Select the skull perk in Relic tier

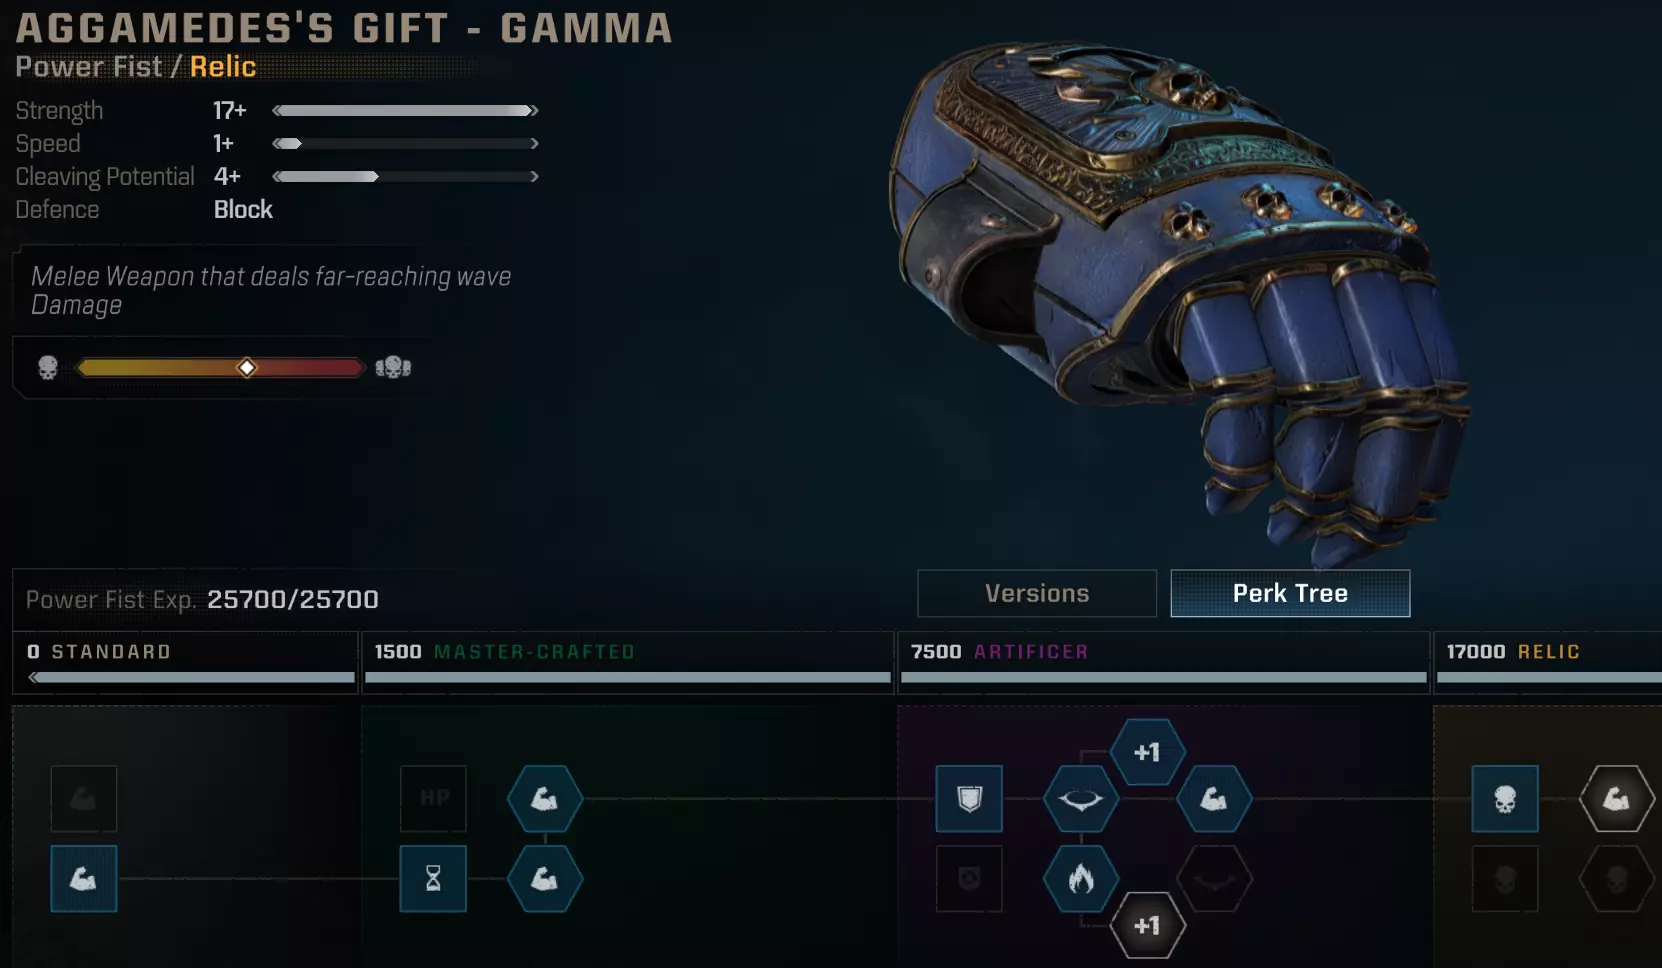(x=1505, y=799)
